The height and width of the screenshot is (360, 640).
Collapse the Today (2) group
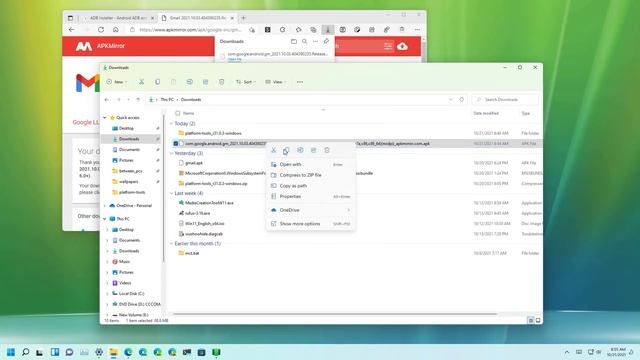point(171,124)
